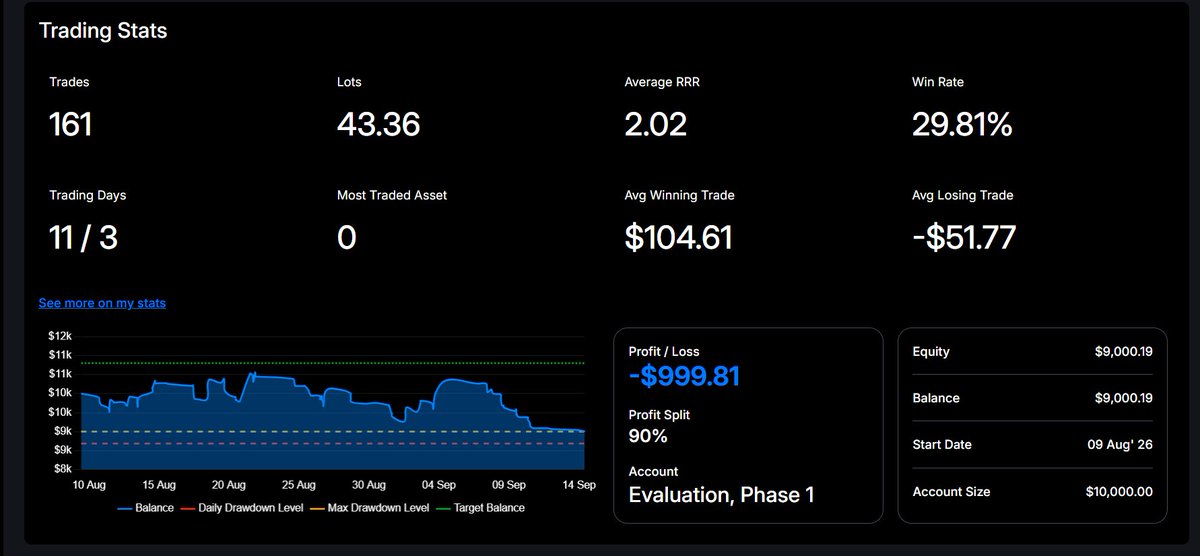Click the '25 Aug' x-axis label
The height and width of the screenshot is (556, 1200).
coord(299,484)
